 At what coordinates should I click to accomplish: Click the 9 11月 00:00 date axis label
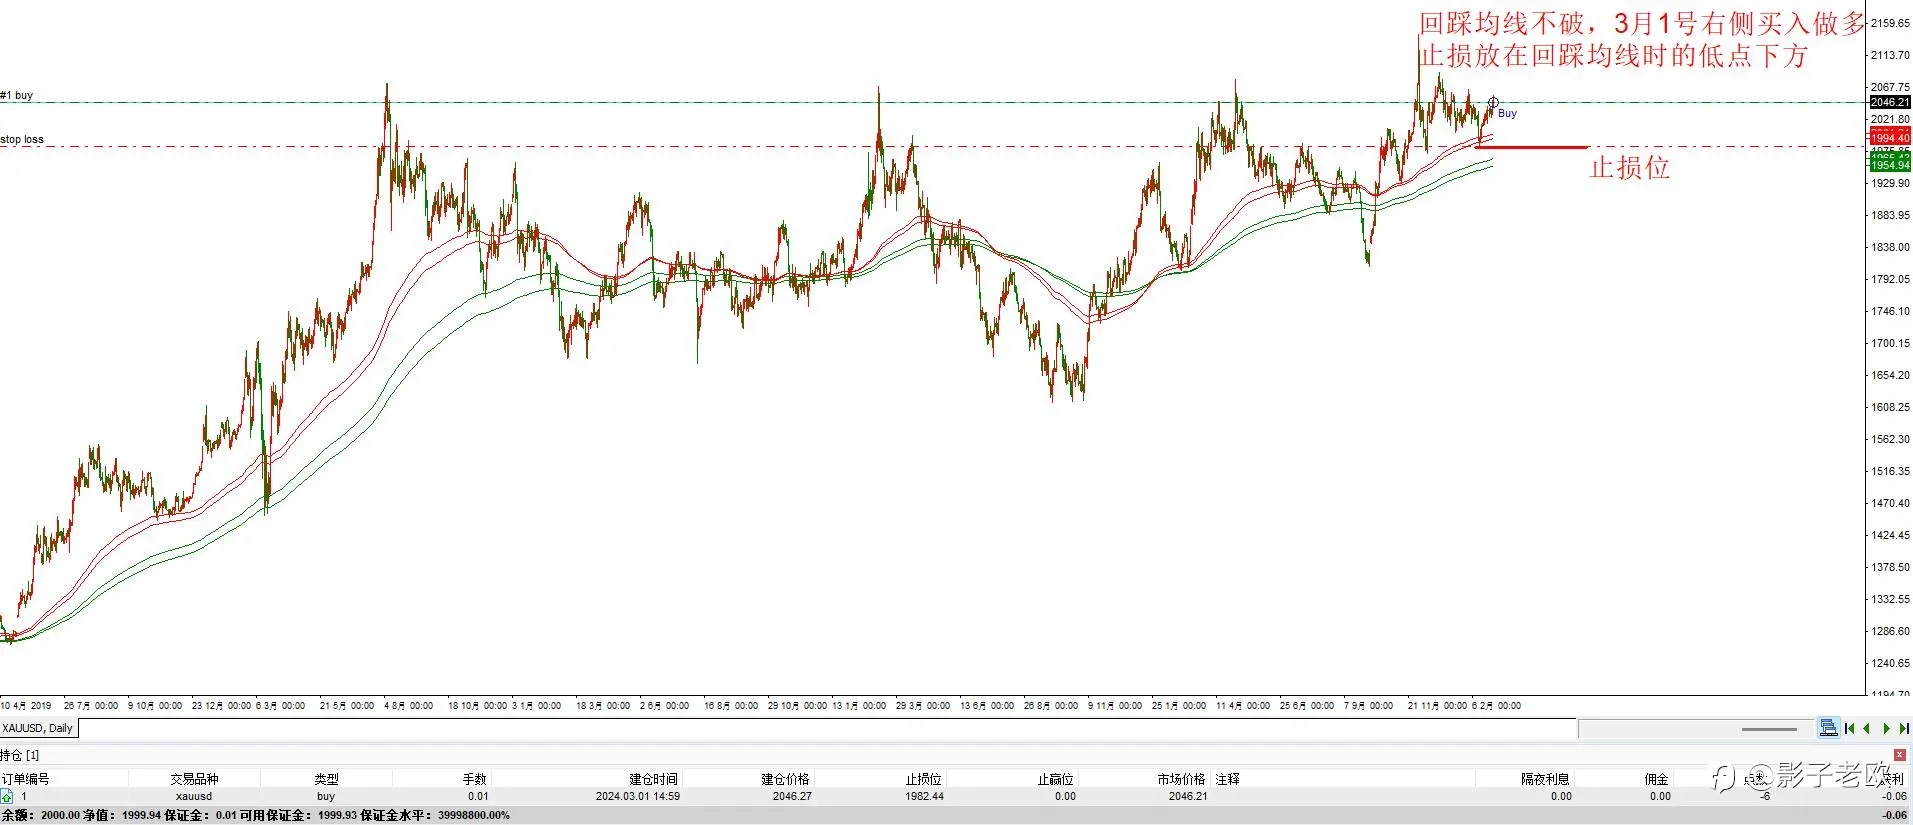[x=1115, y=706]
